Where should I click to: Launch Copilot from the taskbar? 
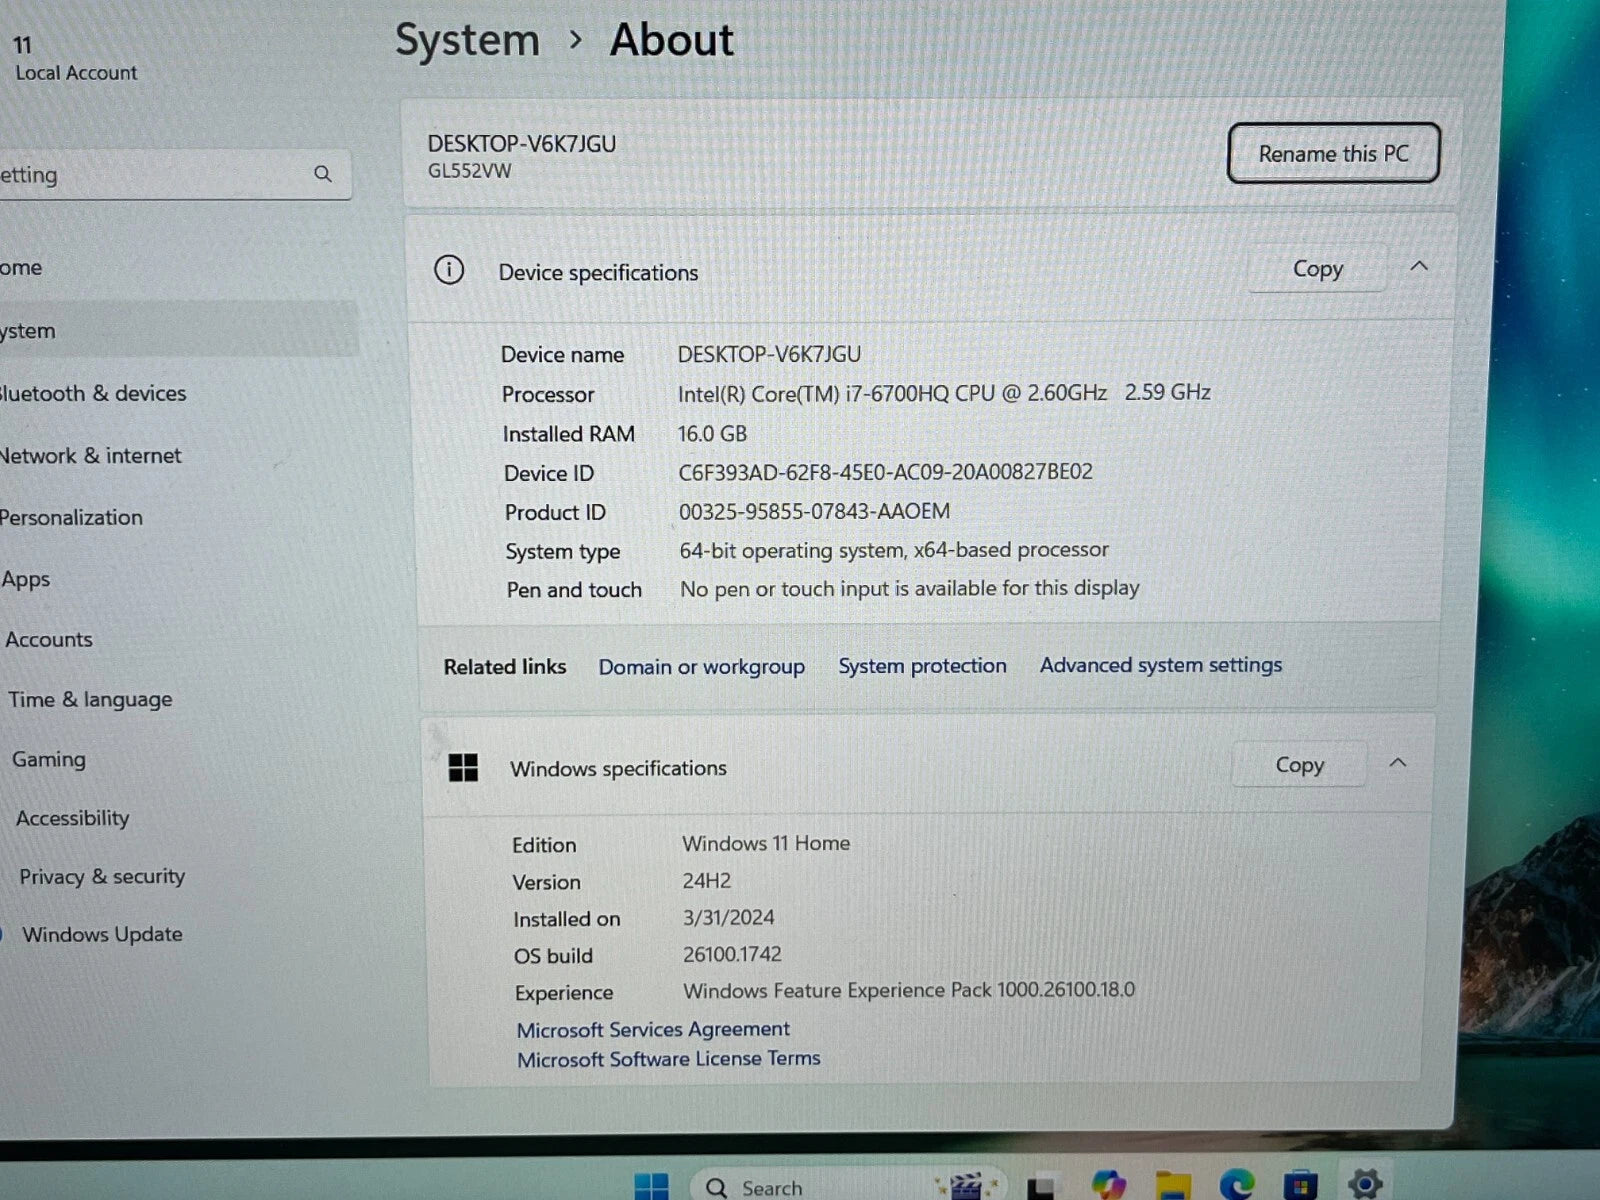point(1108,1186)
